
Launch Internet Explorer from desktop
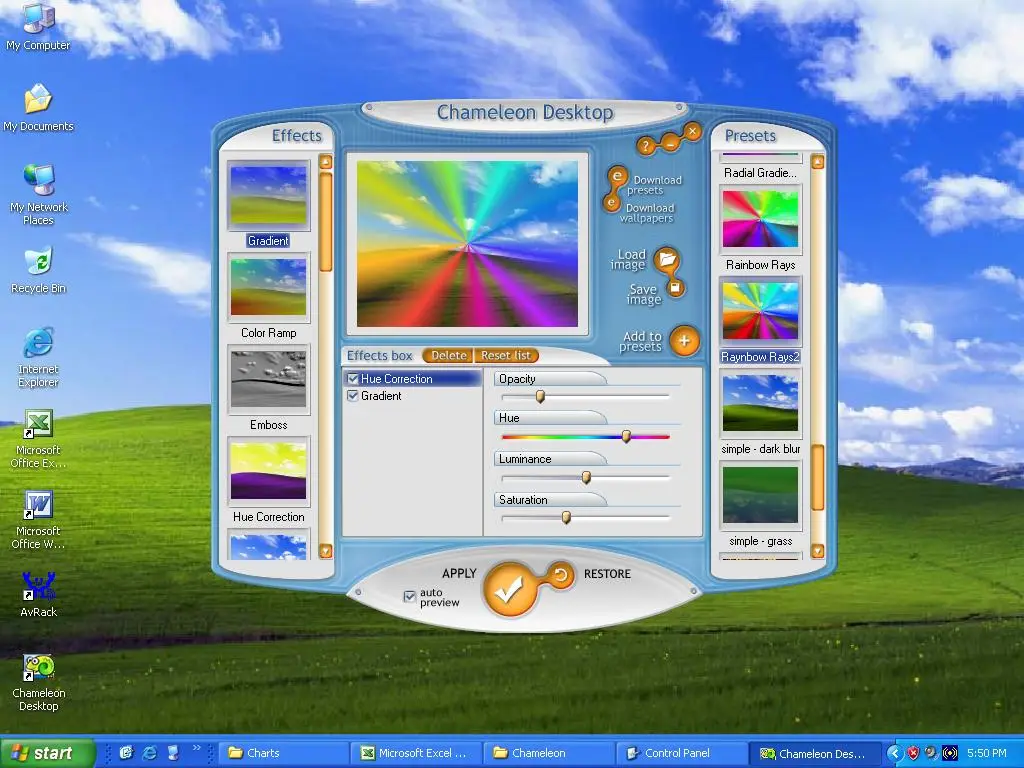[x=38, y=357]
